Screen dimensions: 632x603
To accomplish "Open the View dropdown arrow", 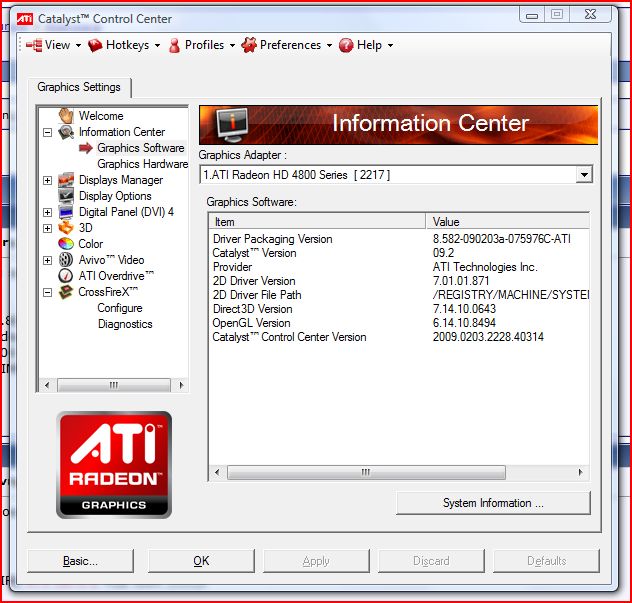I will click(78, 46).
